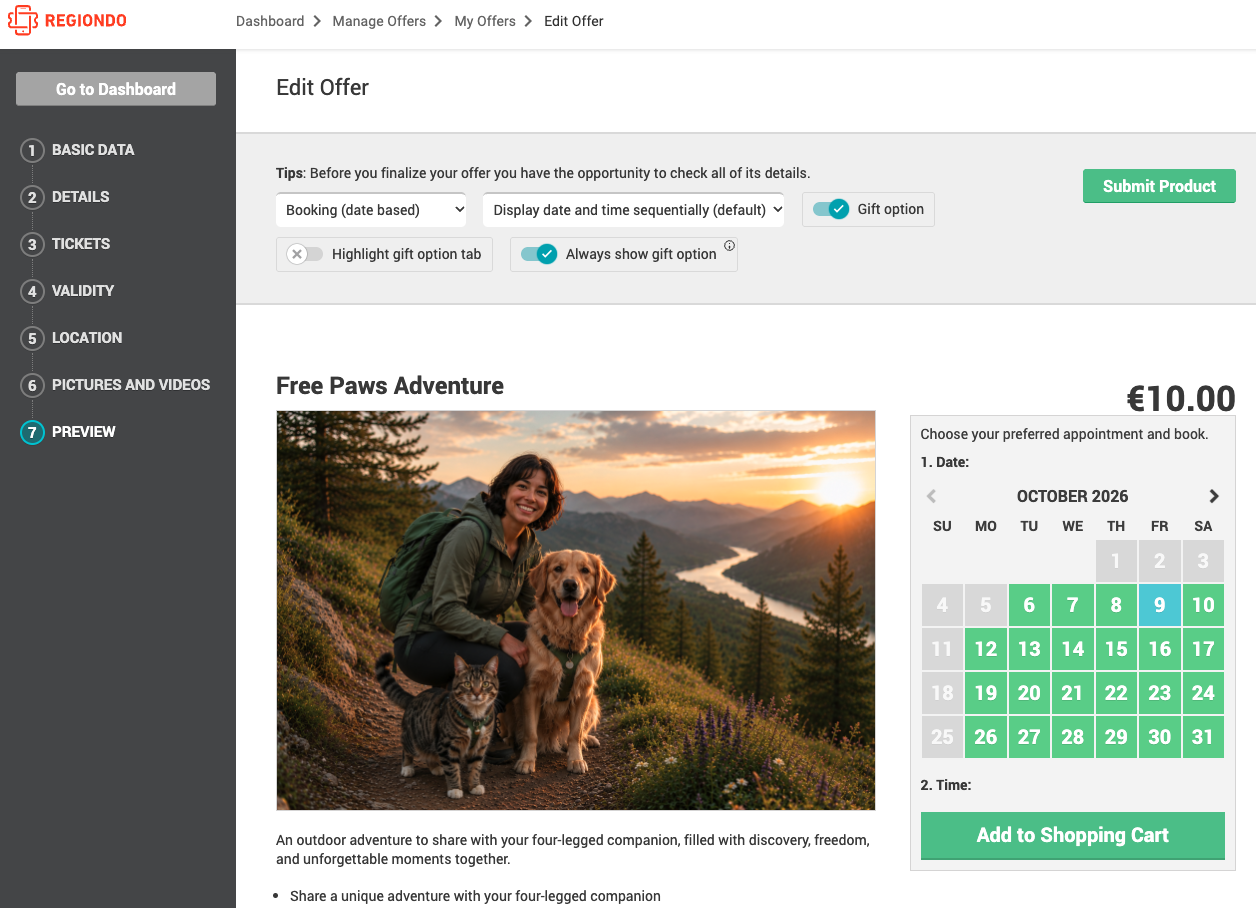Click Add to Shopping Cart button

pyautogui.click(x=1073, y=835)
